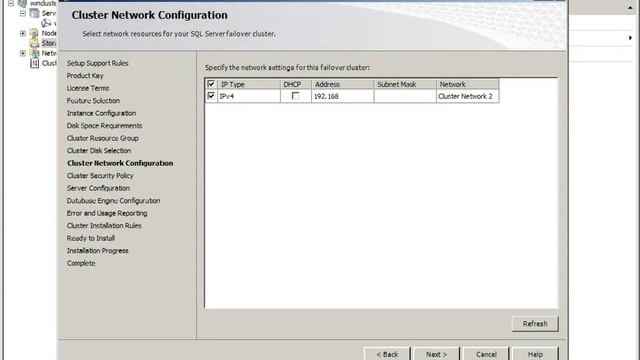The width and height of the screenshot is (640, 360).
Task: Uncheck the IPv4 row checkbox
Action: [211, 96]
